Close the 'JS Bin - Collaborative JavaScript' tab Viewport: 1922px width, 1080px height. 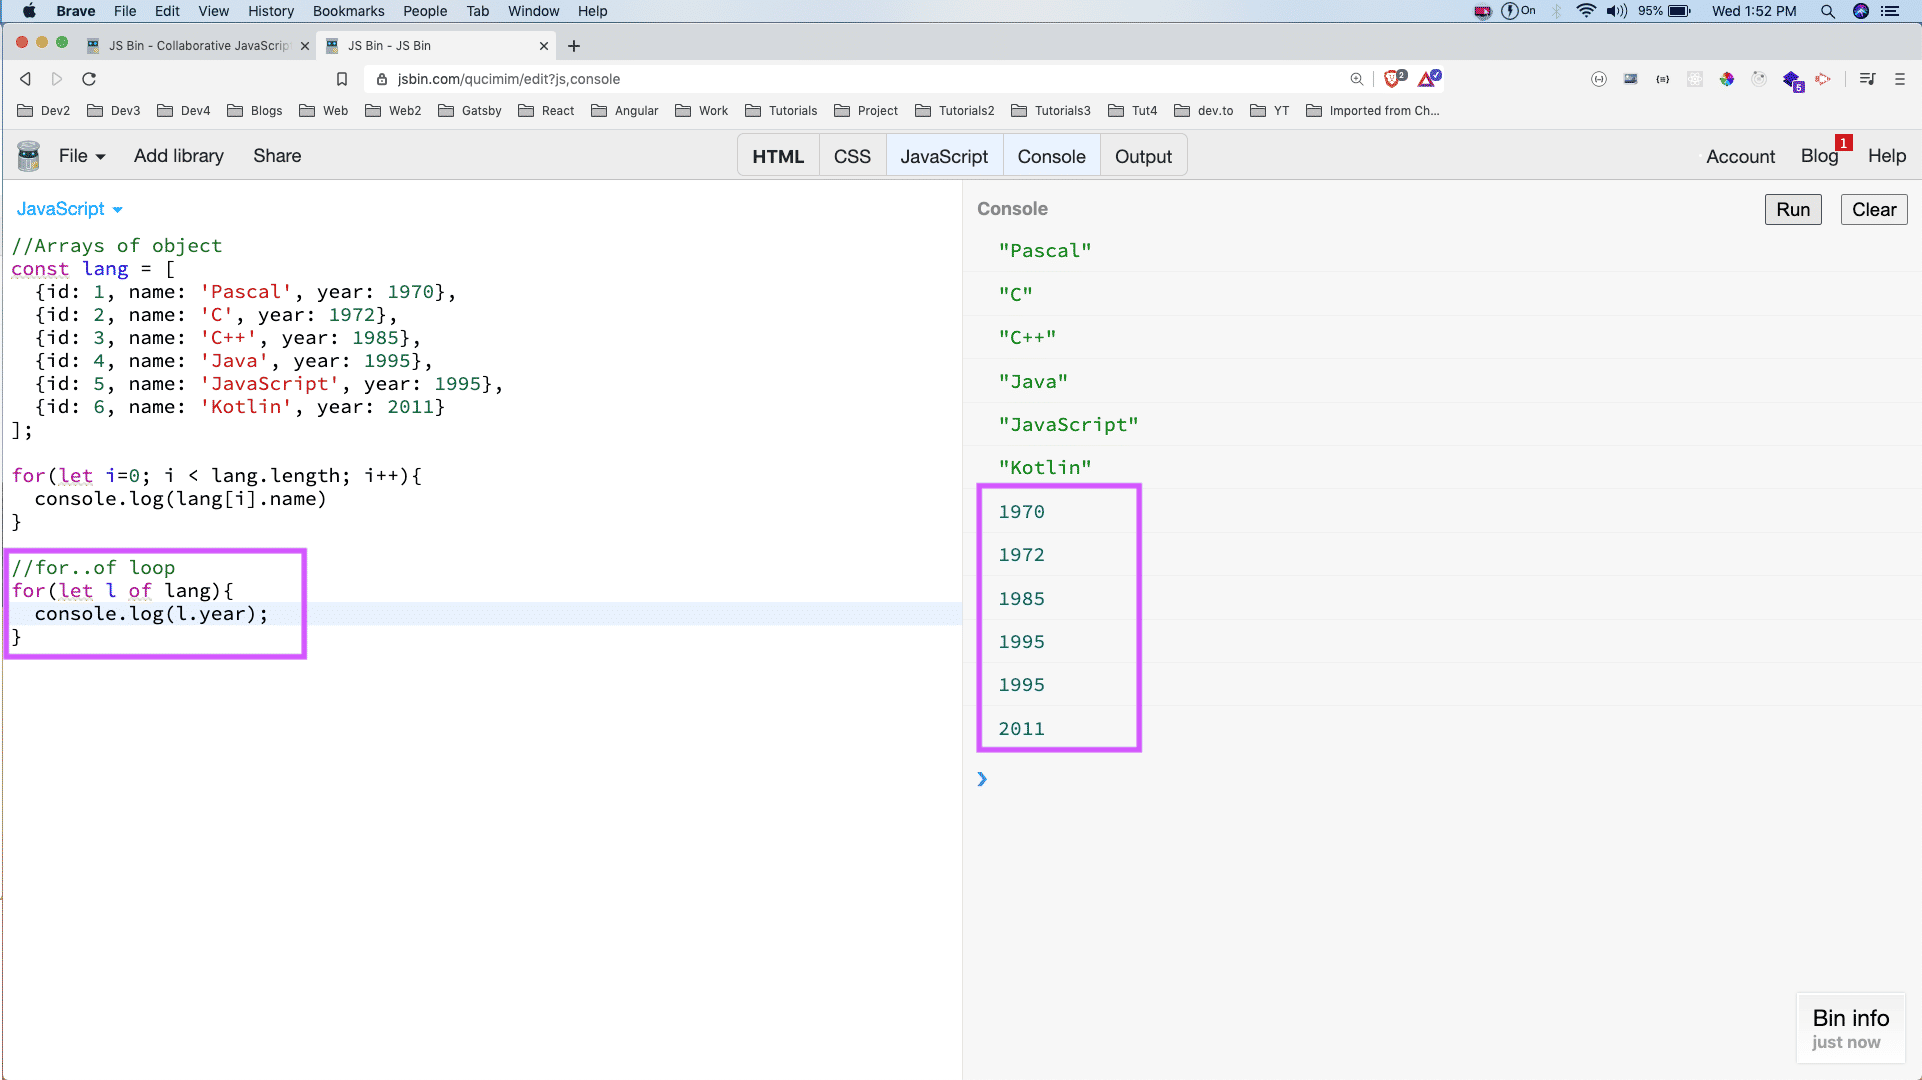[305, 46]
